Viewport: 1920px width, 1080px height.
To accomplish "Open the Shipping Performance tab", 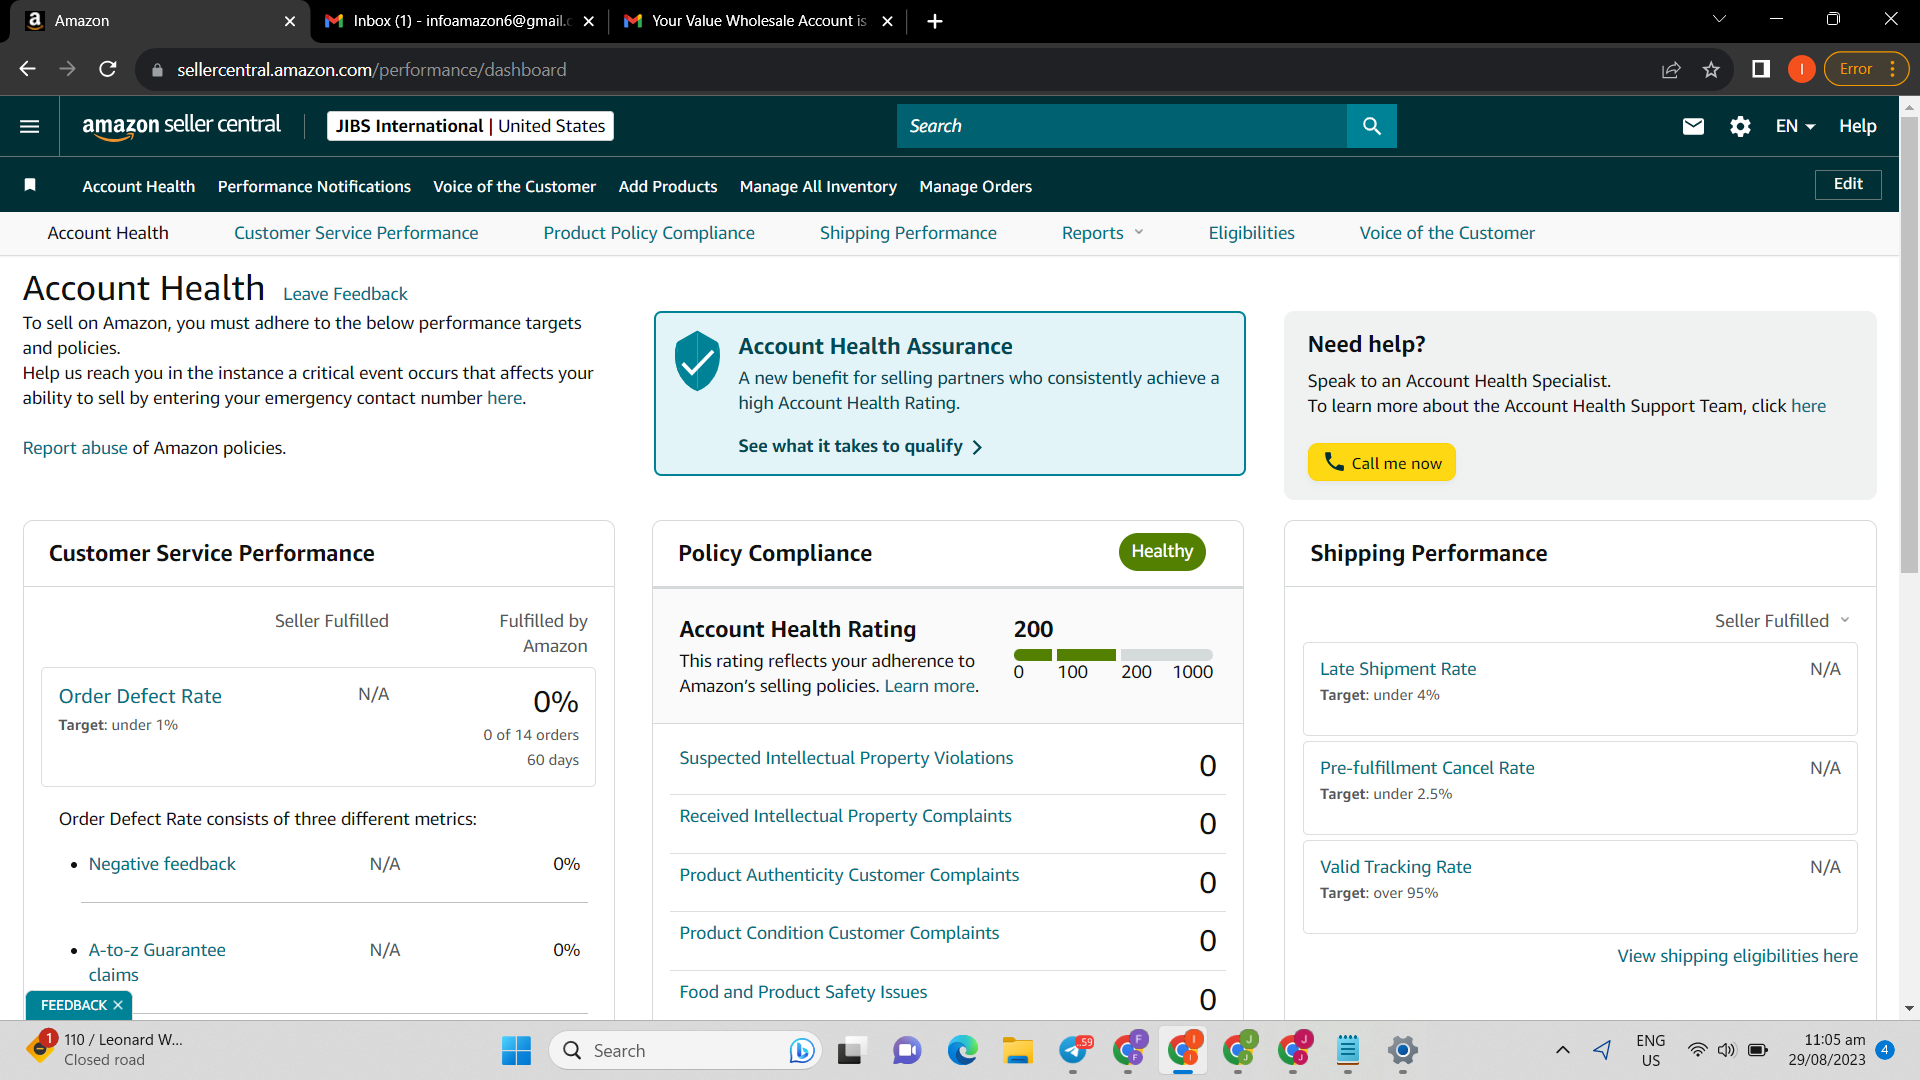I will 908,233.
